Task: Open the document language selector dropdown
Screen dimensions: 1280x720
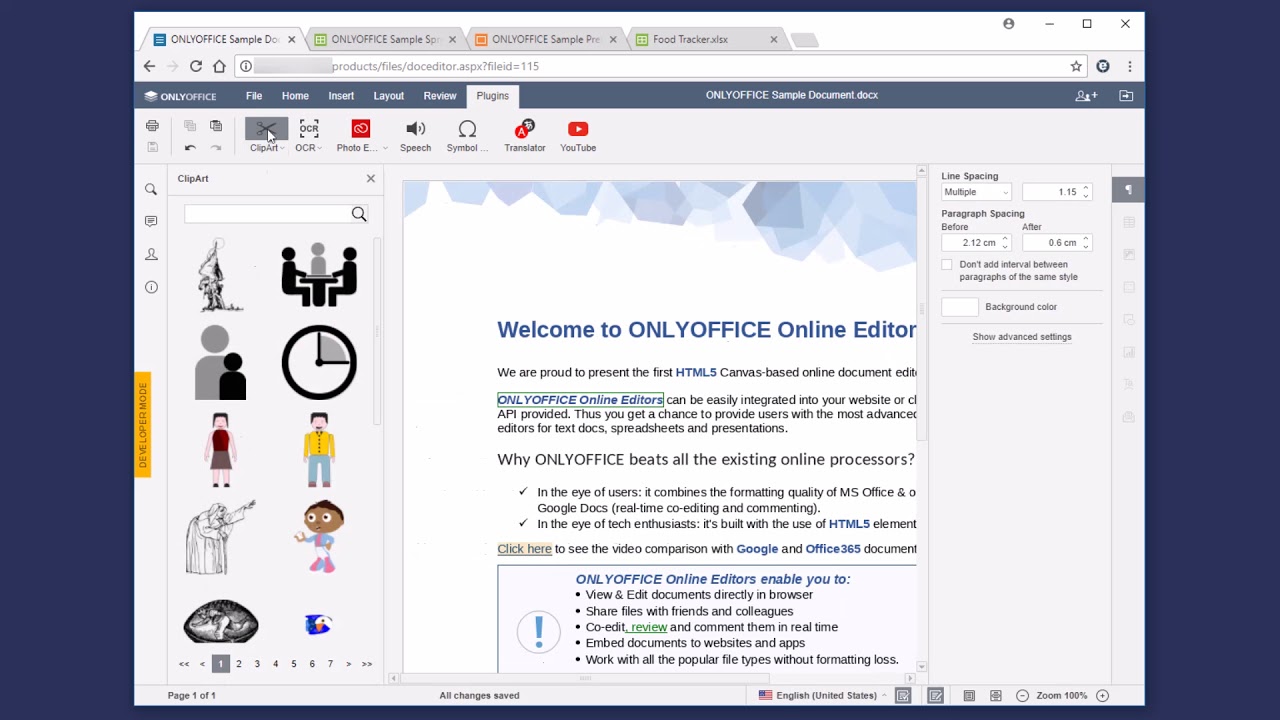Action: [x=821, y=695]
